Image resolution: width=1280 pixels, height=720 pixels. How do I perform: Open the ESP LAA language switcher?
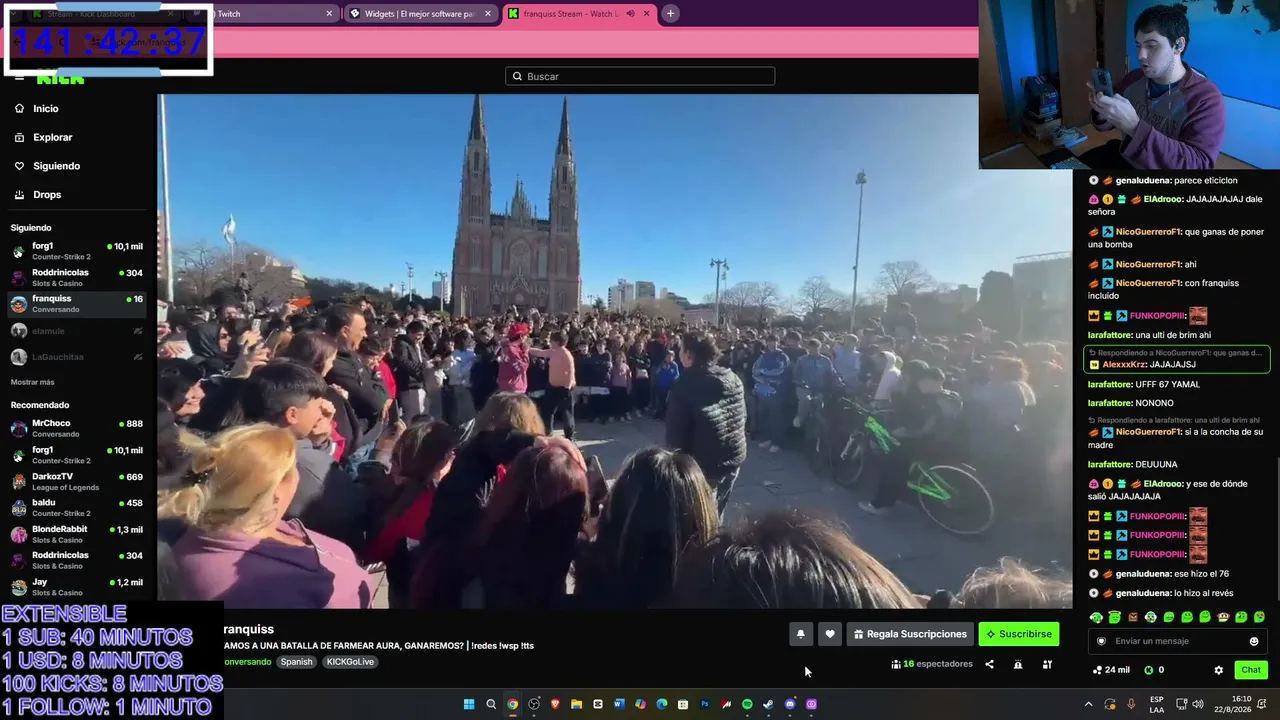click(x=1157, y=704)
